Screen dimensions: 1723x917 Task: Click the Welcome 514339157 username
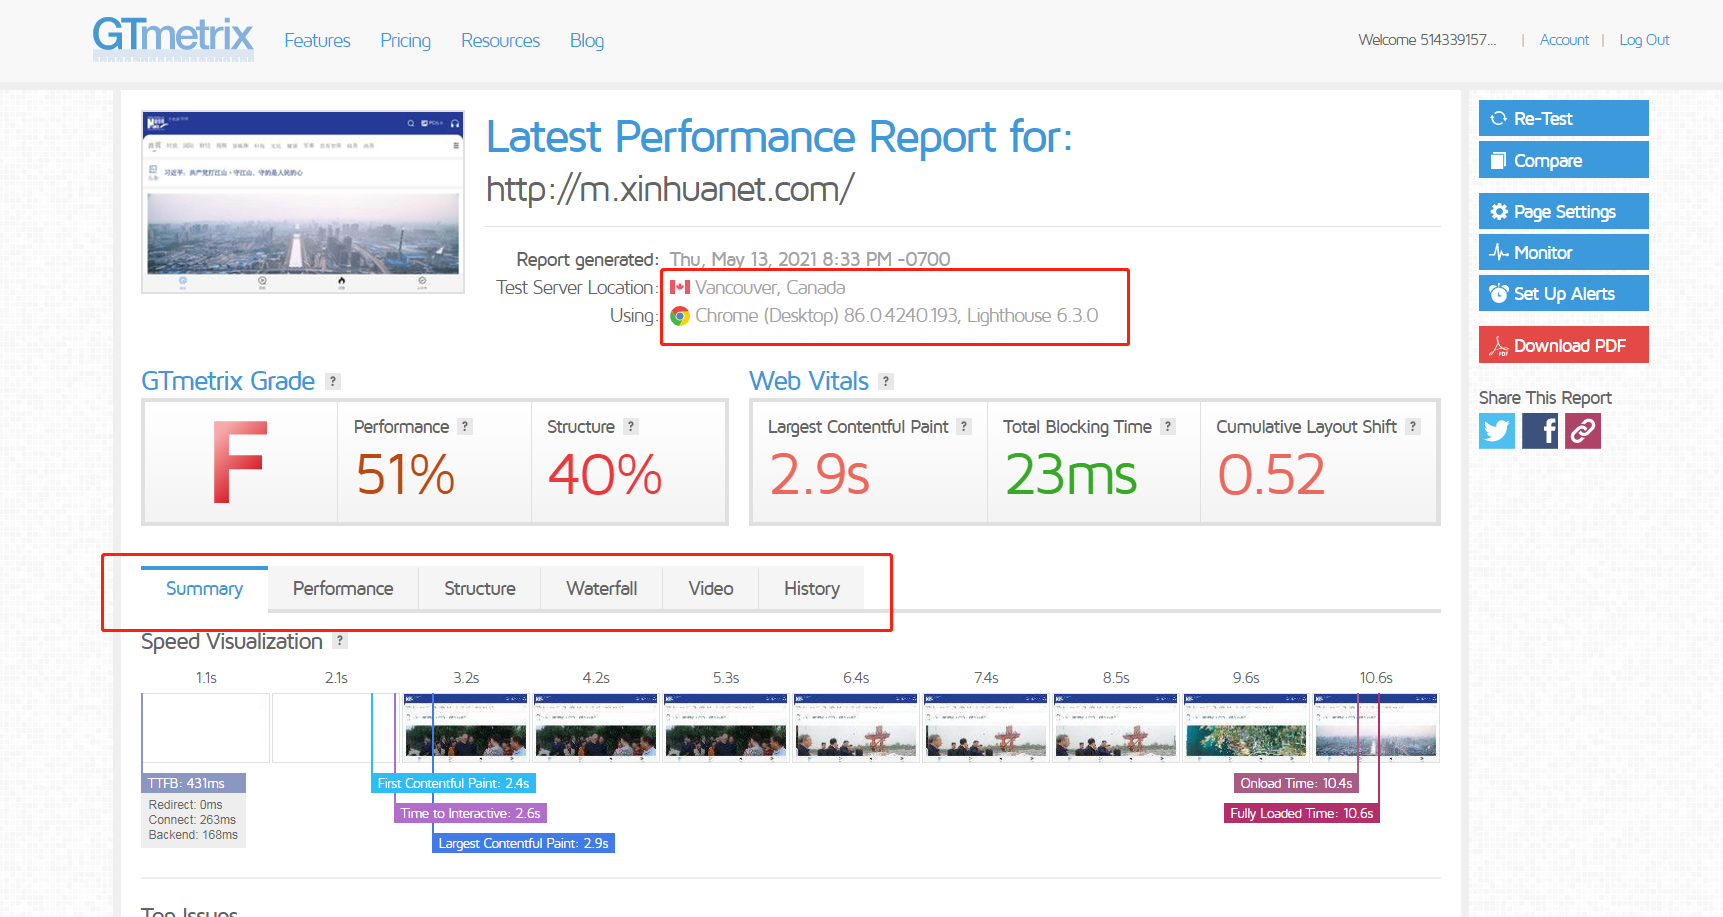1427,40
